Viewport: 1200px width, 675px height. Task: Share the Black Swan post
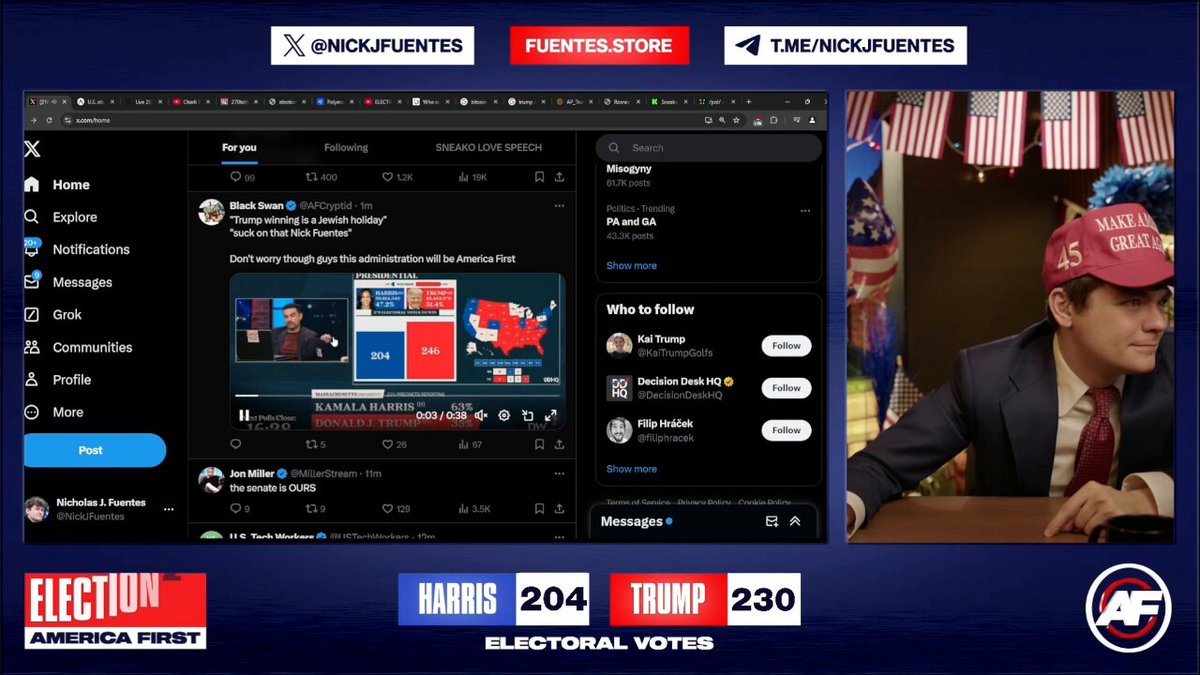pos(559,444)
